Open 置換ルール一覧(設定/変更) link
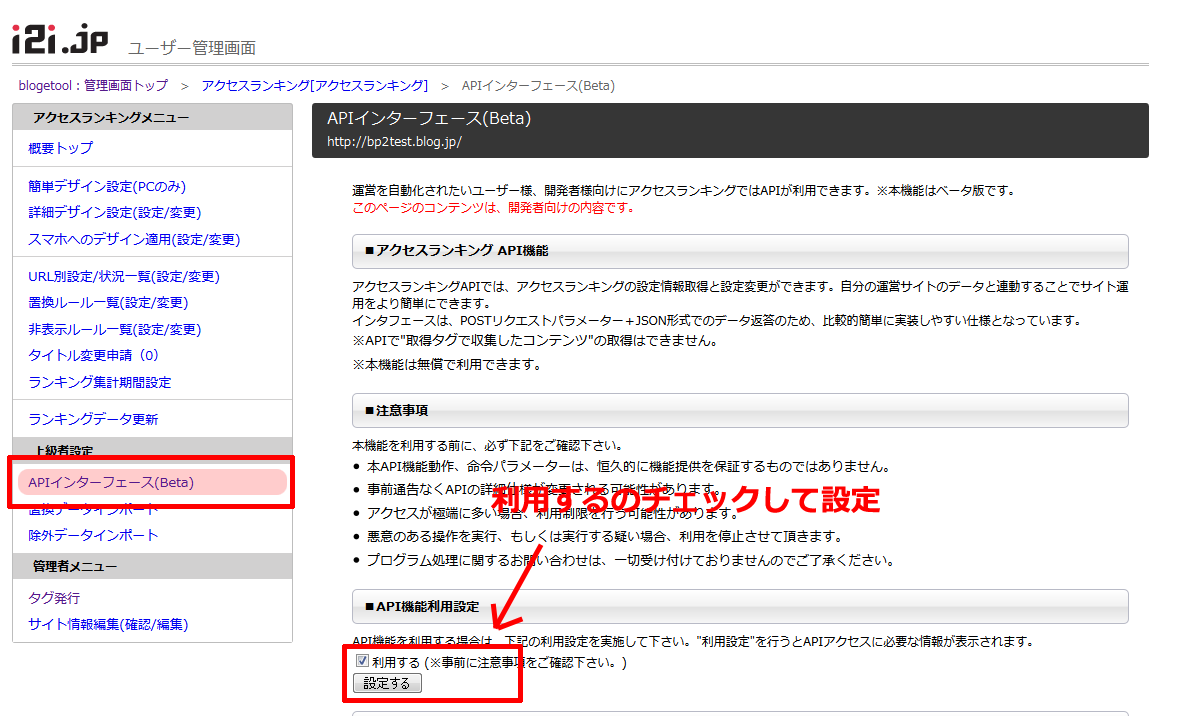The height and width of the screenshot is (716, 1178). click(x=108, y=302)
